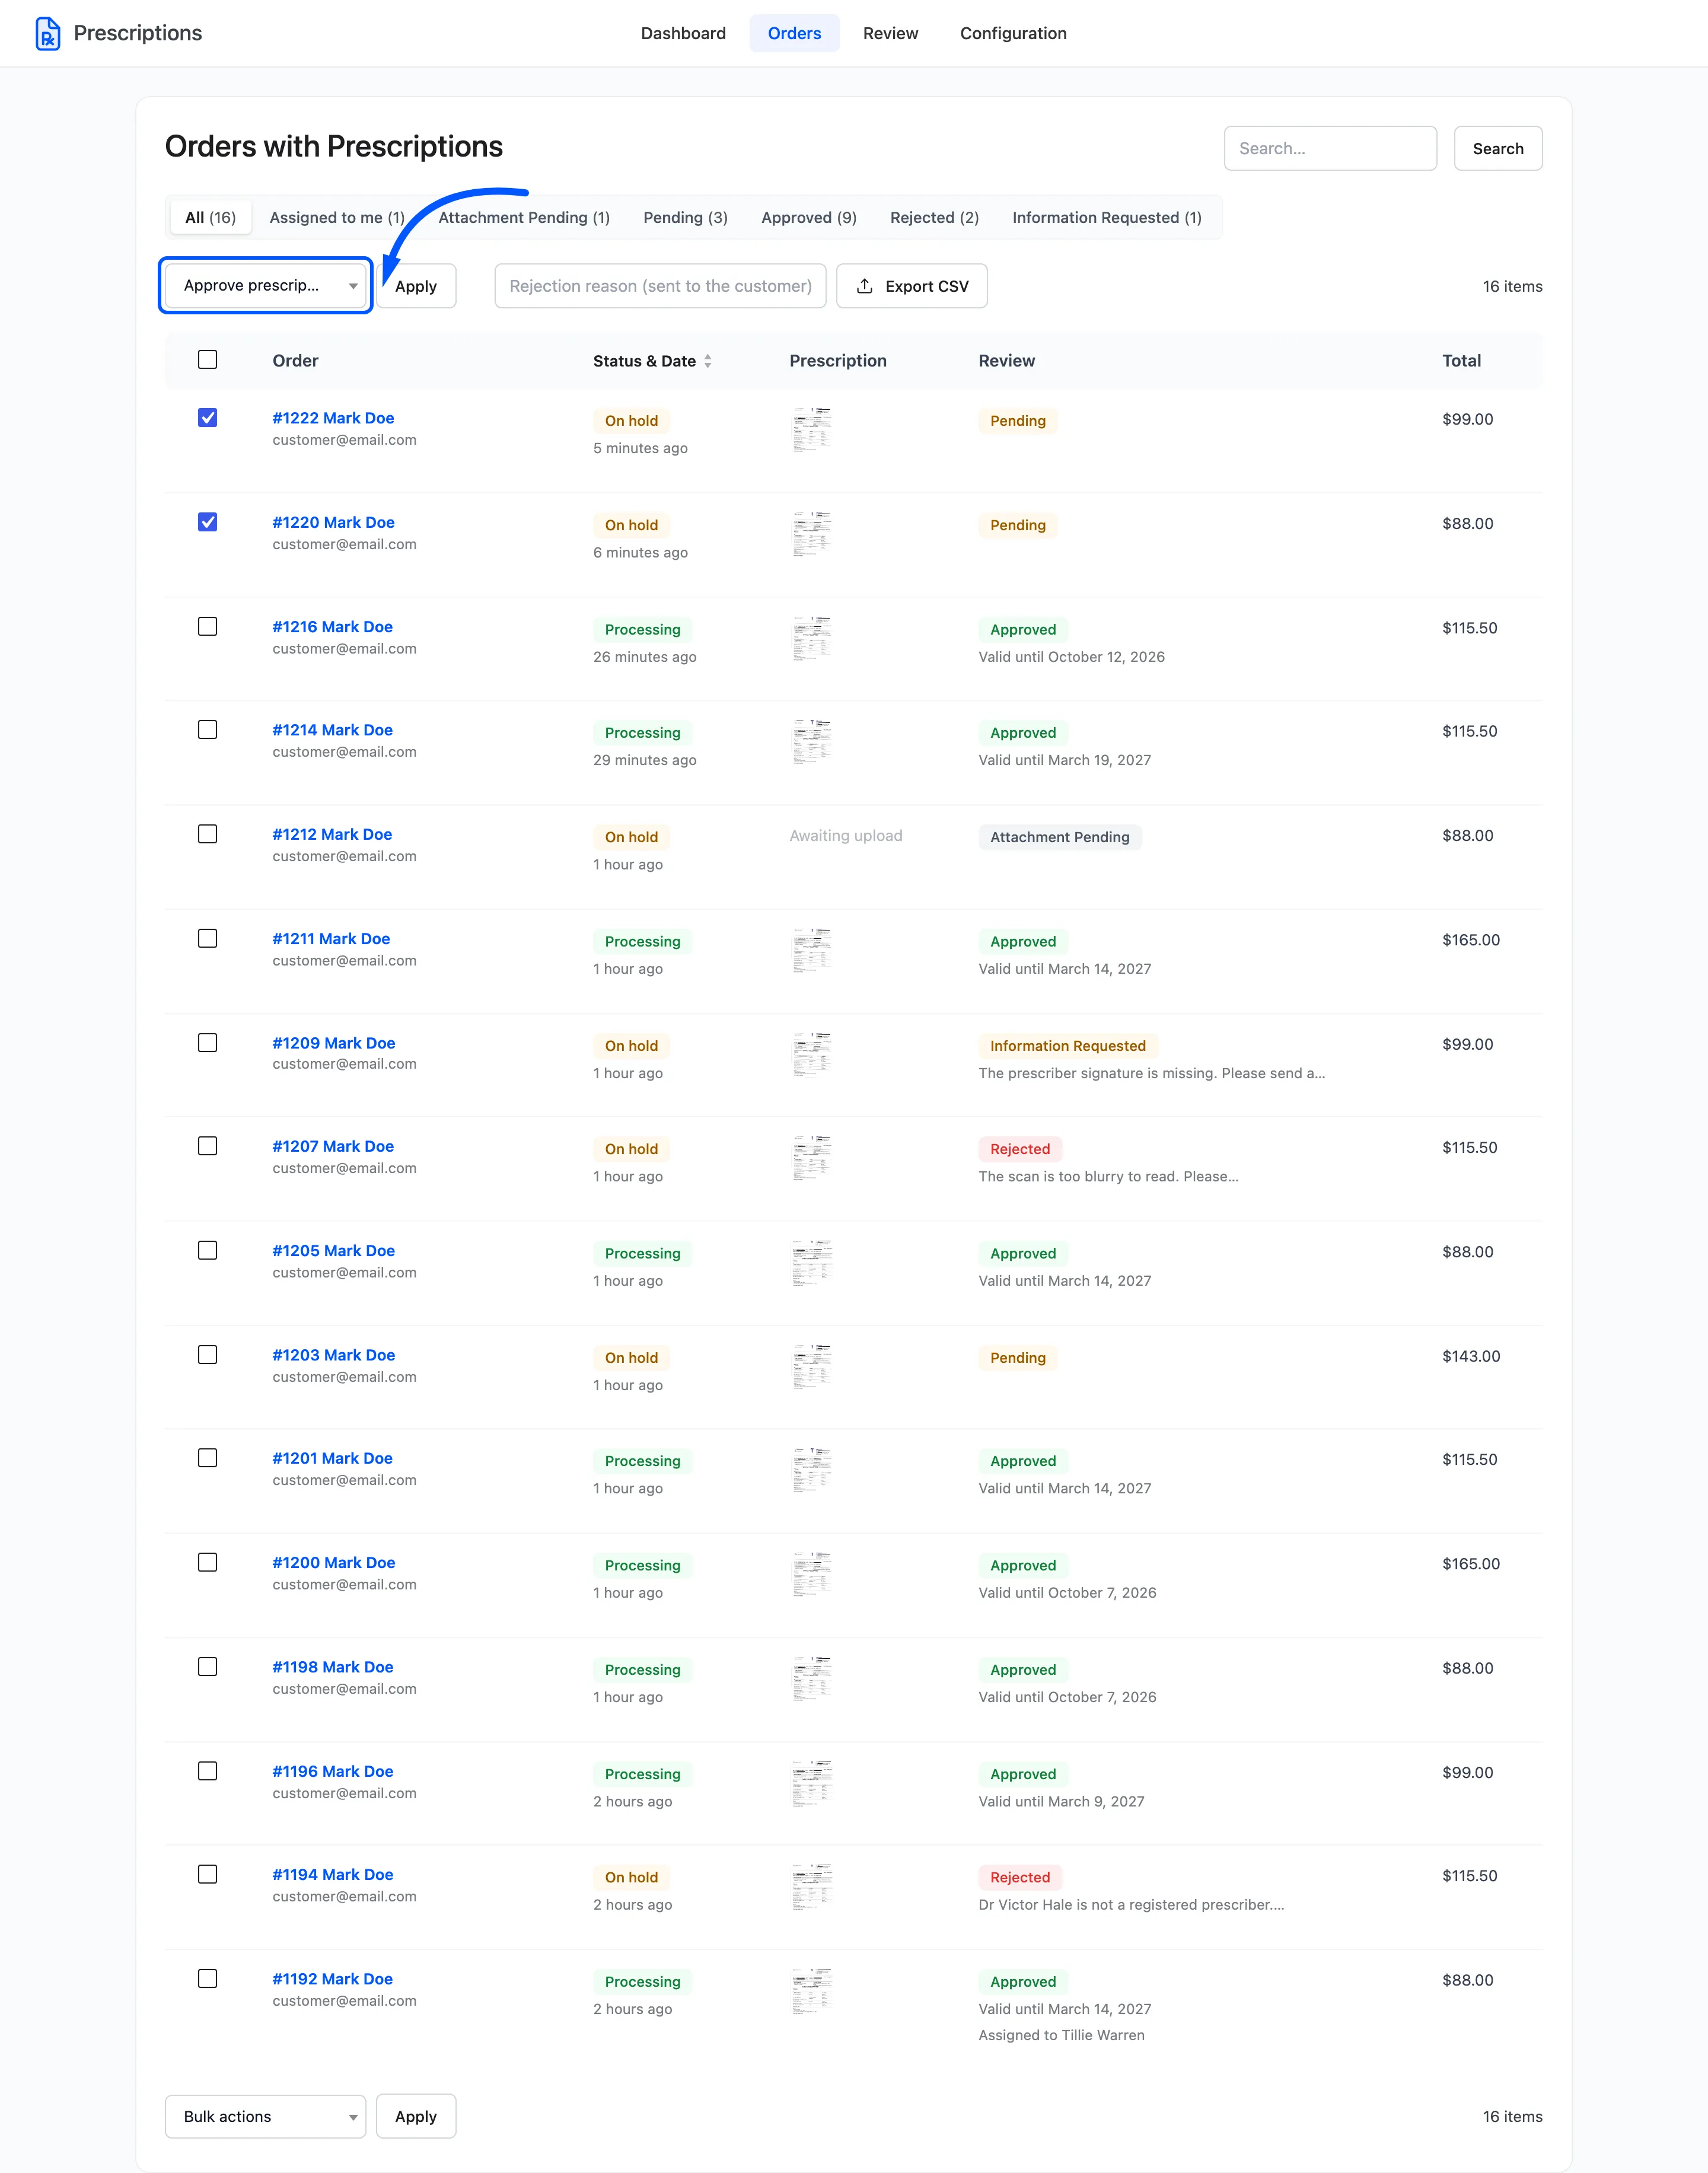Filter by Pending (3) orders

[685, 217]
